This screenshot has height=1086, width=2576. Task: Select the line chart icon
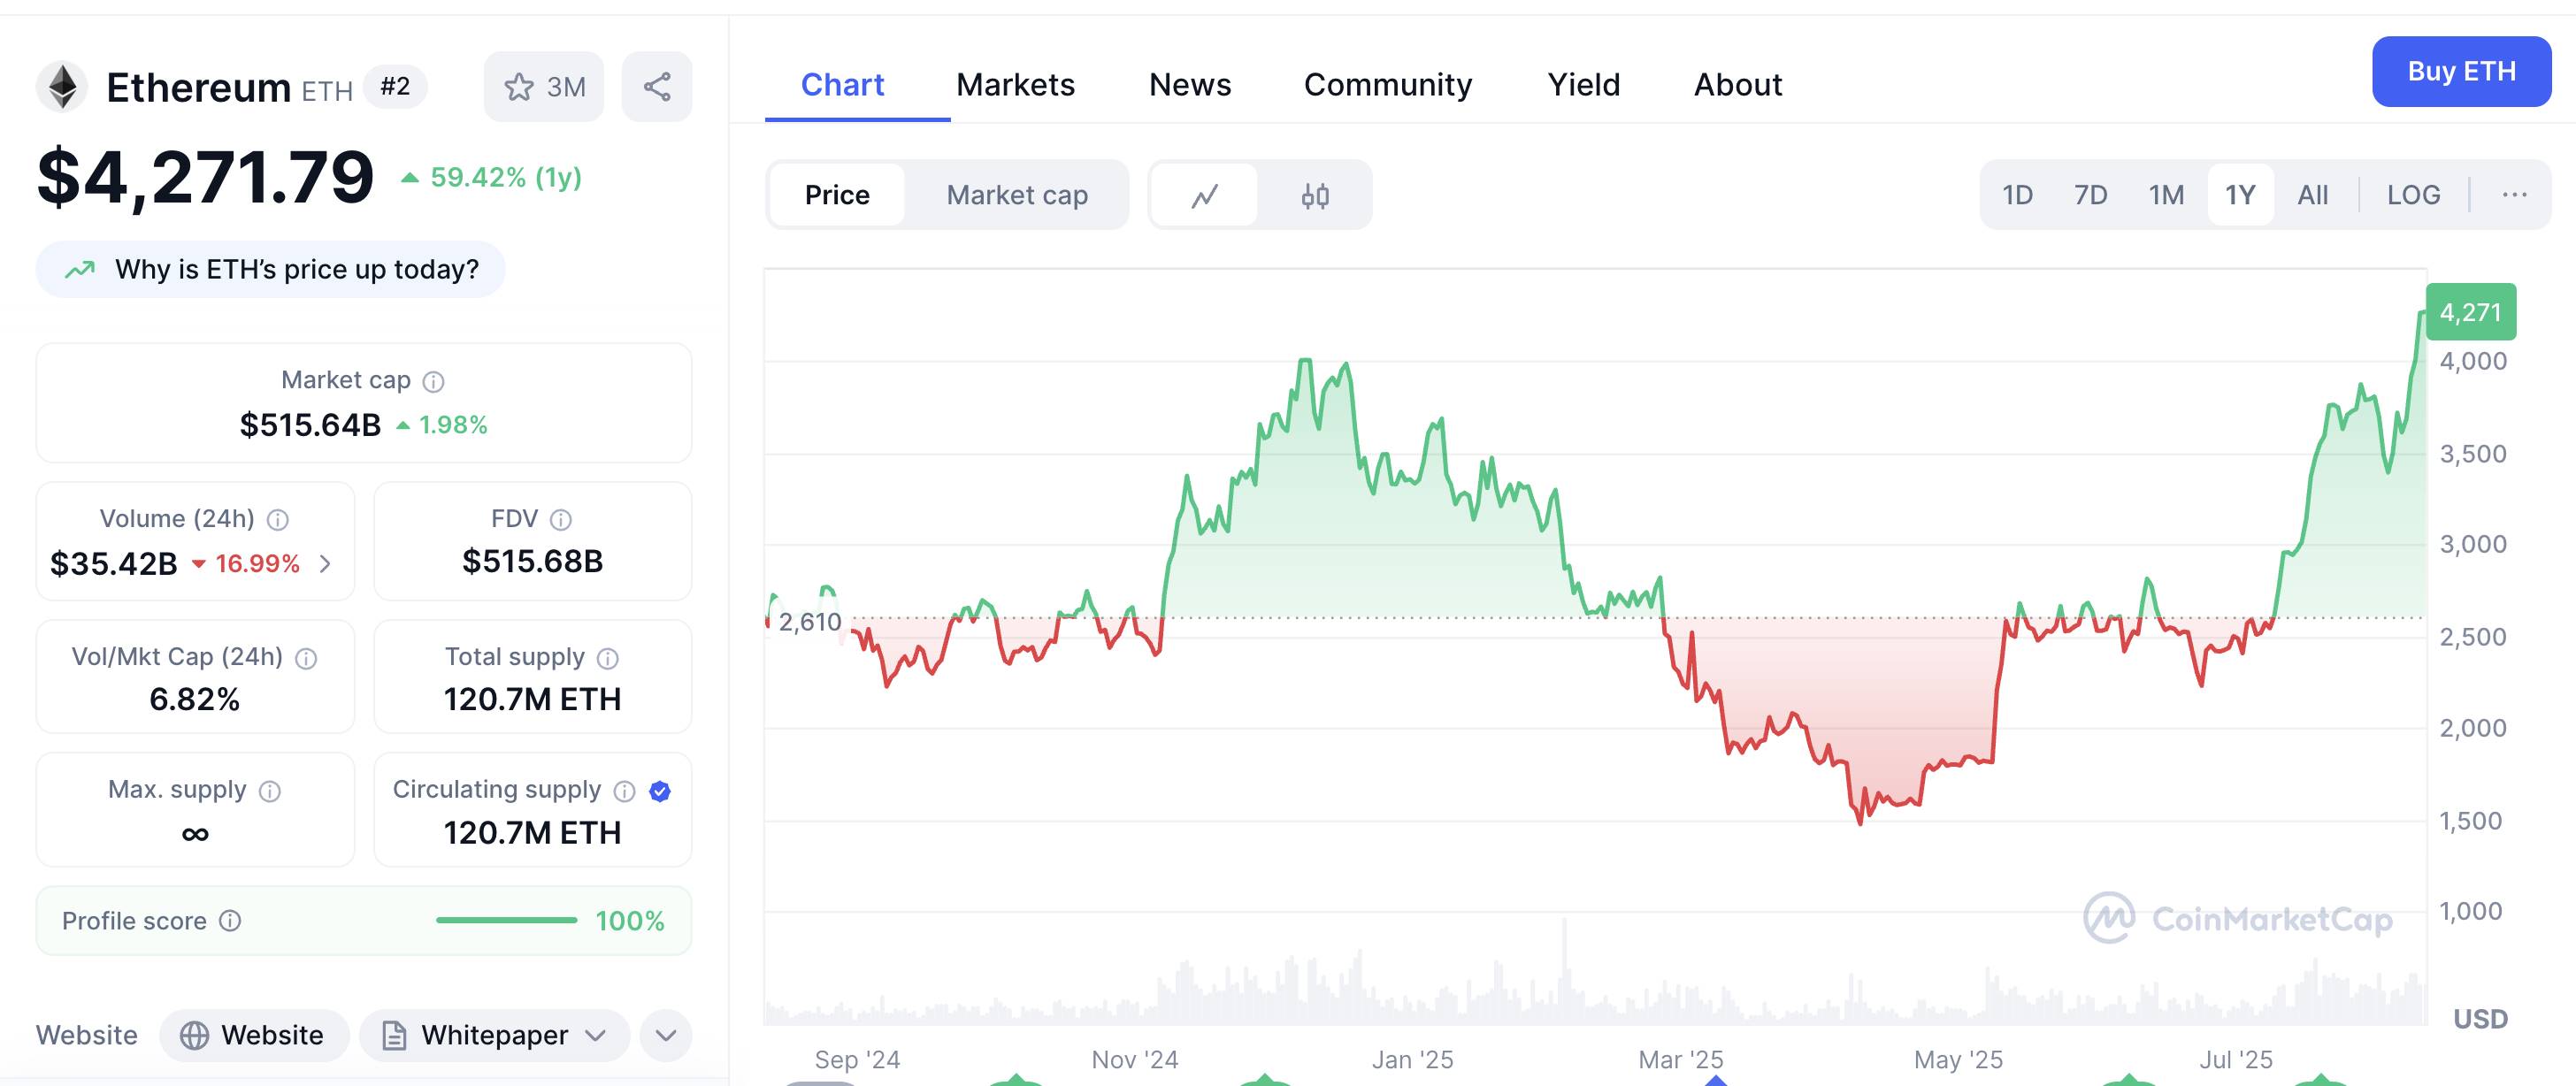coord(1204,195)
